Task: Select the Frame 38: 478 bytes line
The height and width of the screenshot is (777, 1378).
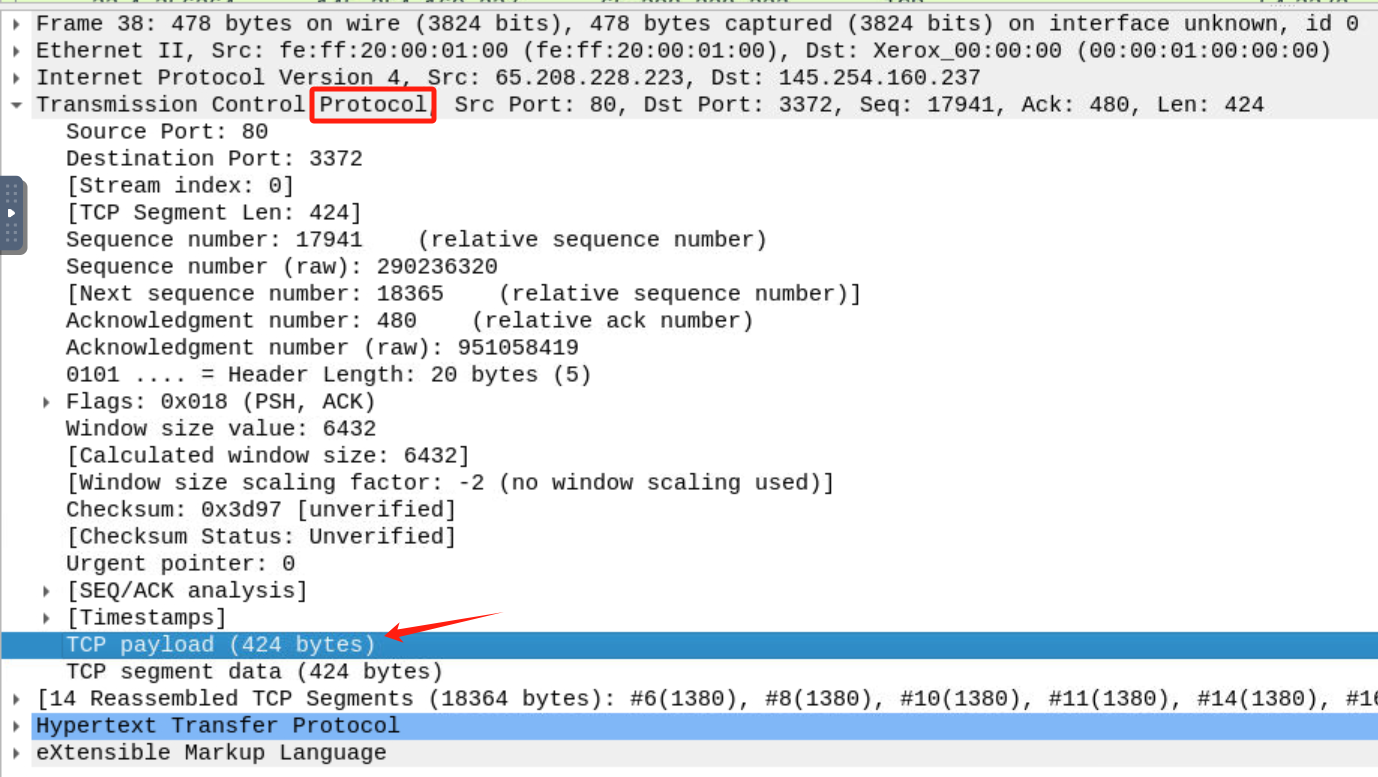Action: 697,23
